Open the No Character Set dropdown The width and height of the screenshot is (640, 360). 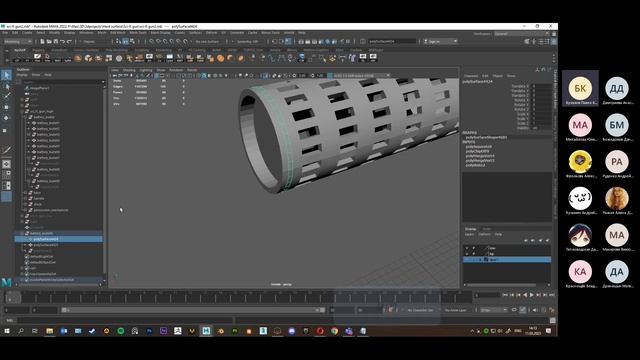(x=420, y=310)
